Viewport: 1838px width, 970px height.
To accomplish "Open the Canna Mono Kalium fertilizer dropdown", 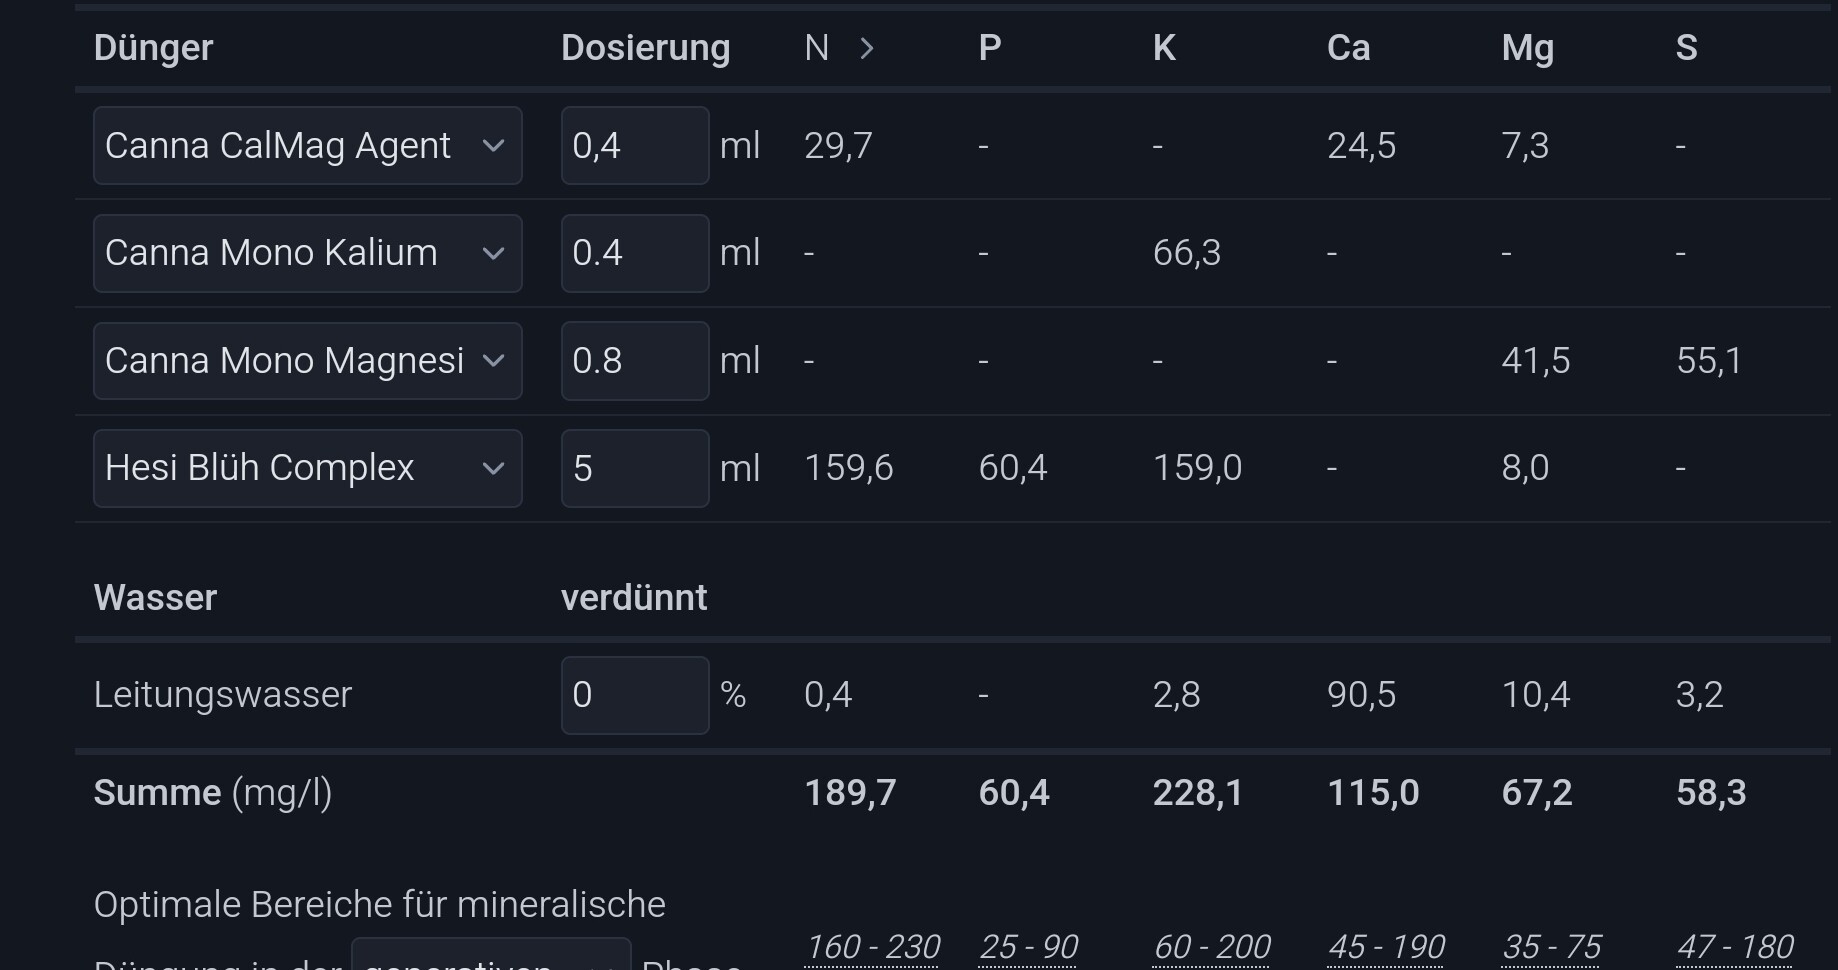I will pyautogui.click(x=307, y=253).
